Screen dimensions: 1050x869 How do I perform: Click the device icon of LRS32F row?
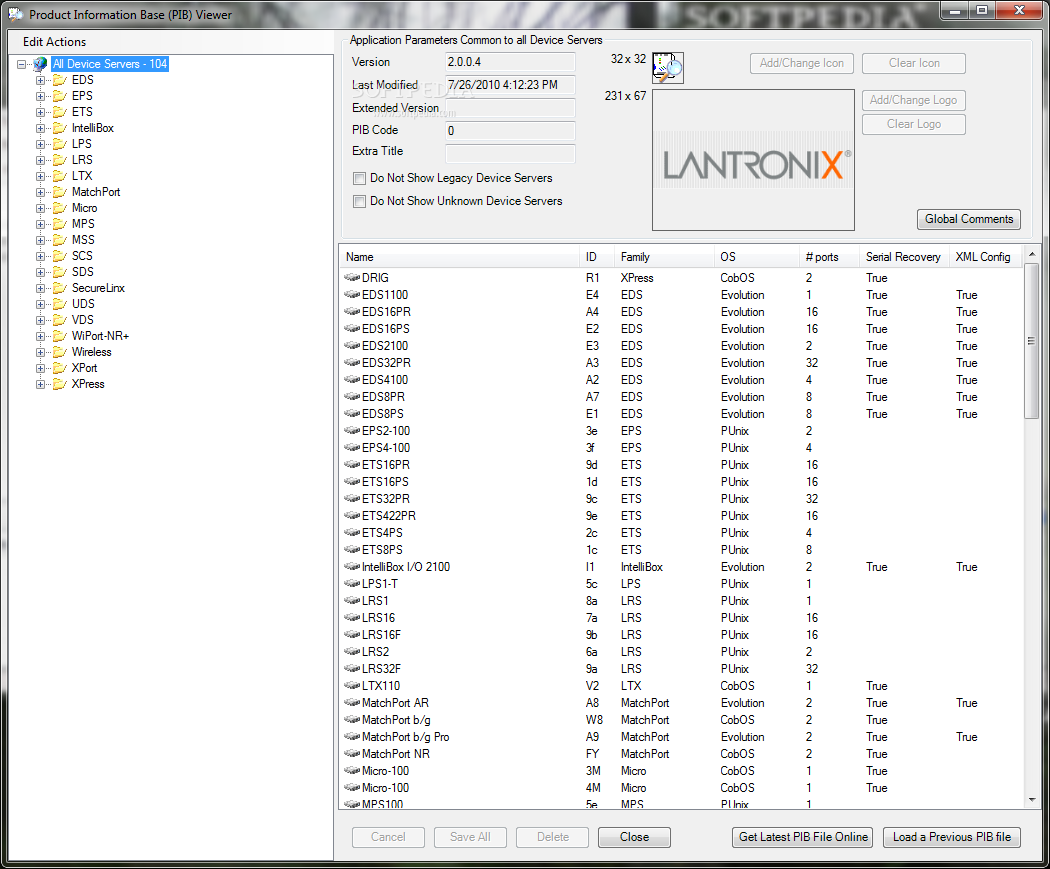point(352,669)
